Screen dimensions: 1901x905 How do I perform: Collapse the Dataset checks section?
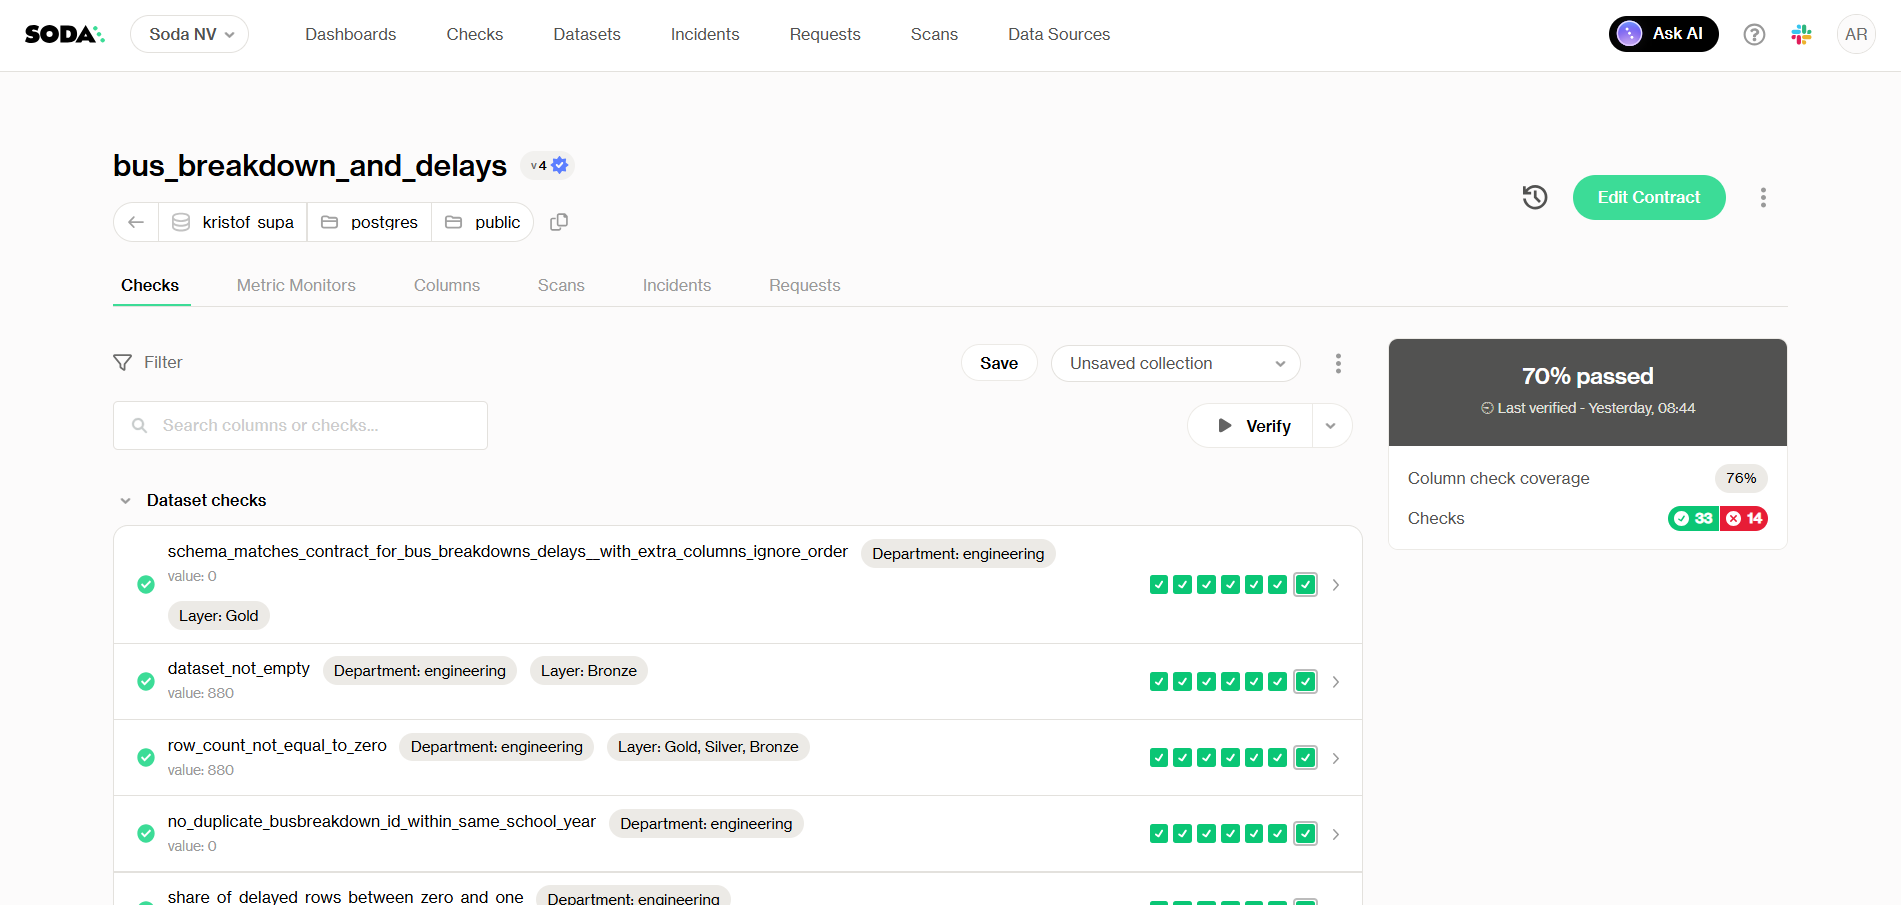coord(126,501)
